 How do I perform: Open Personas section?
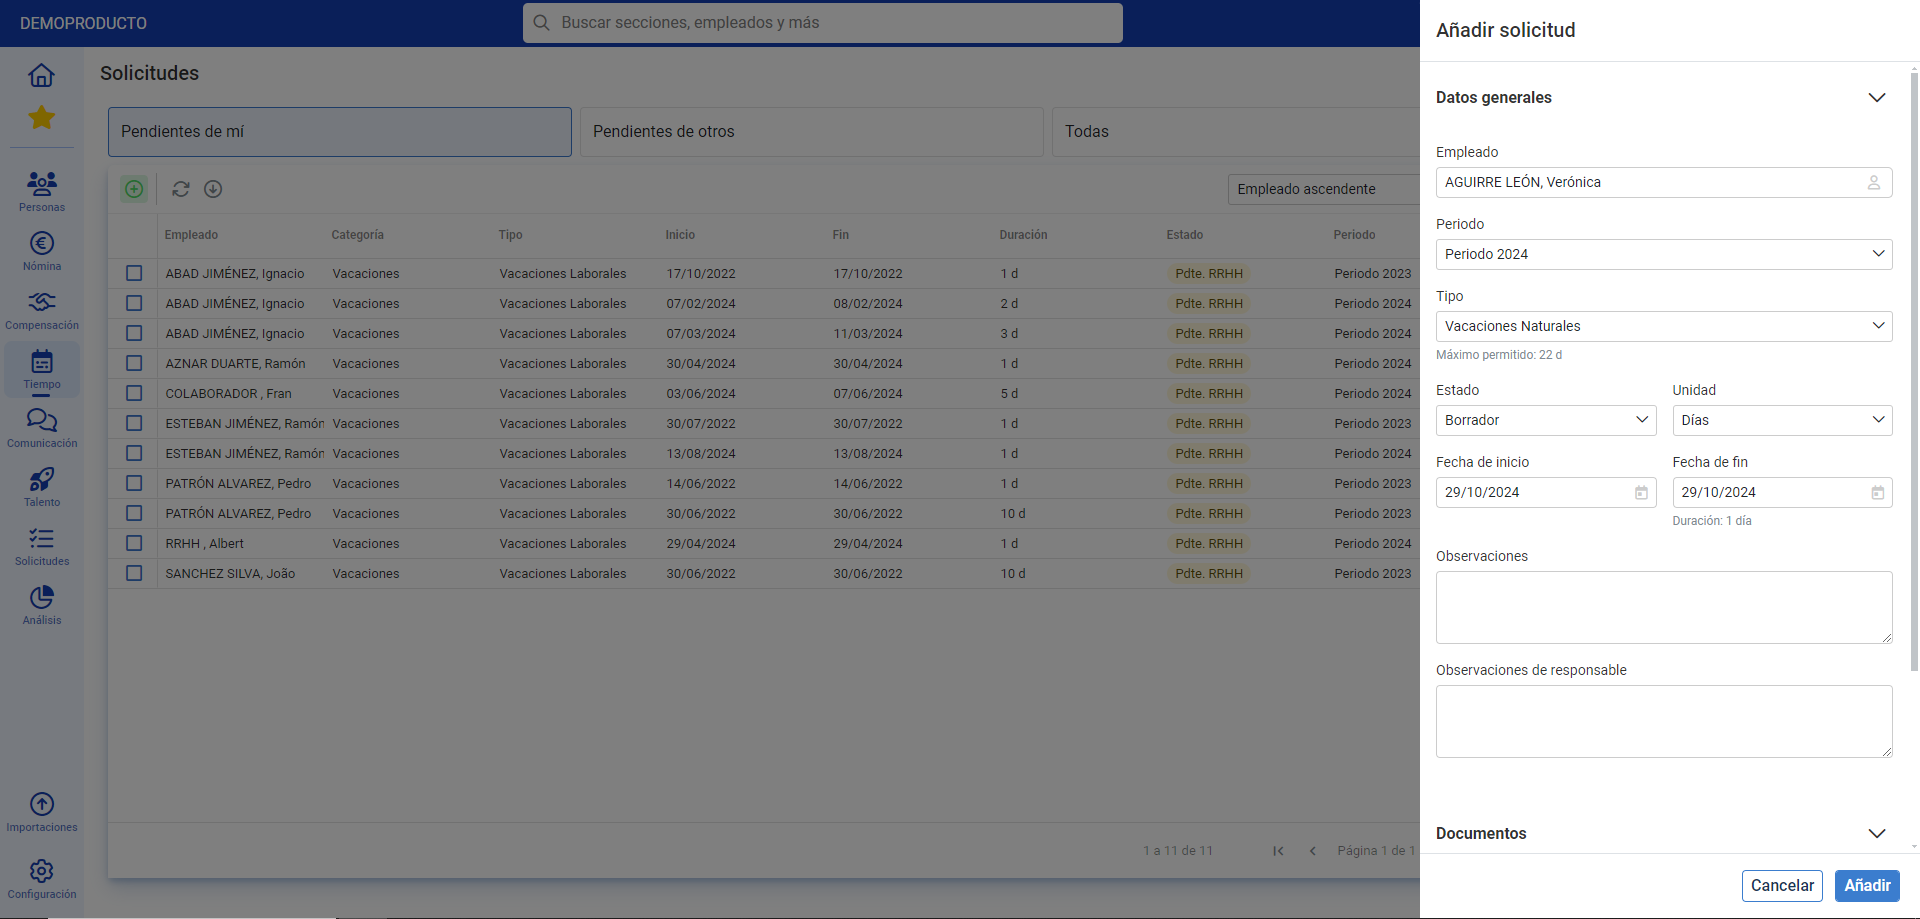click(41, 191)
